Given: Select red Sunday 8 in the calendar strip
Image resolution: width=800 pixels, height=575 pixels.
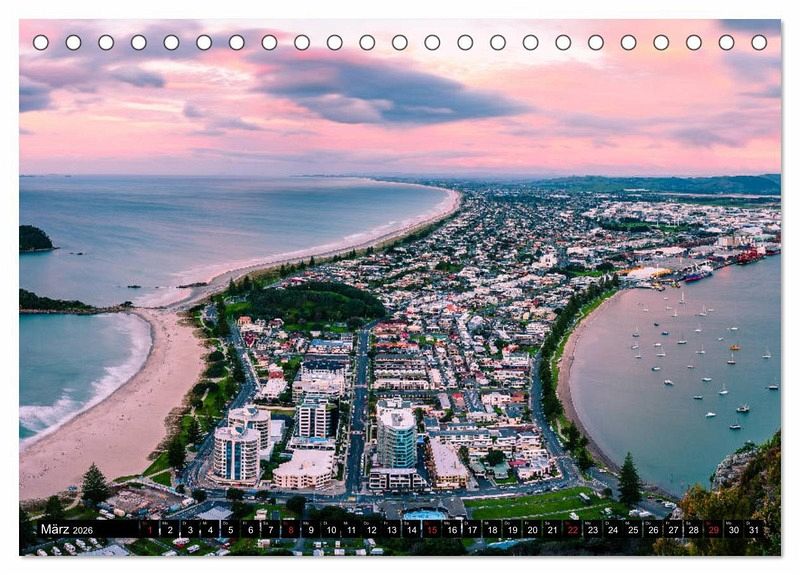Looking at the screenshot, I should (x=291, y=529).
